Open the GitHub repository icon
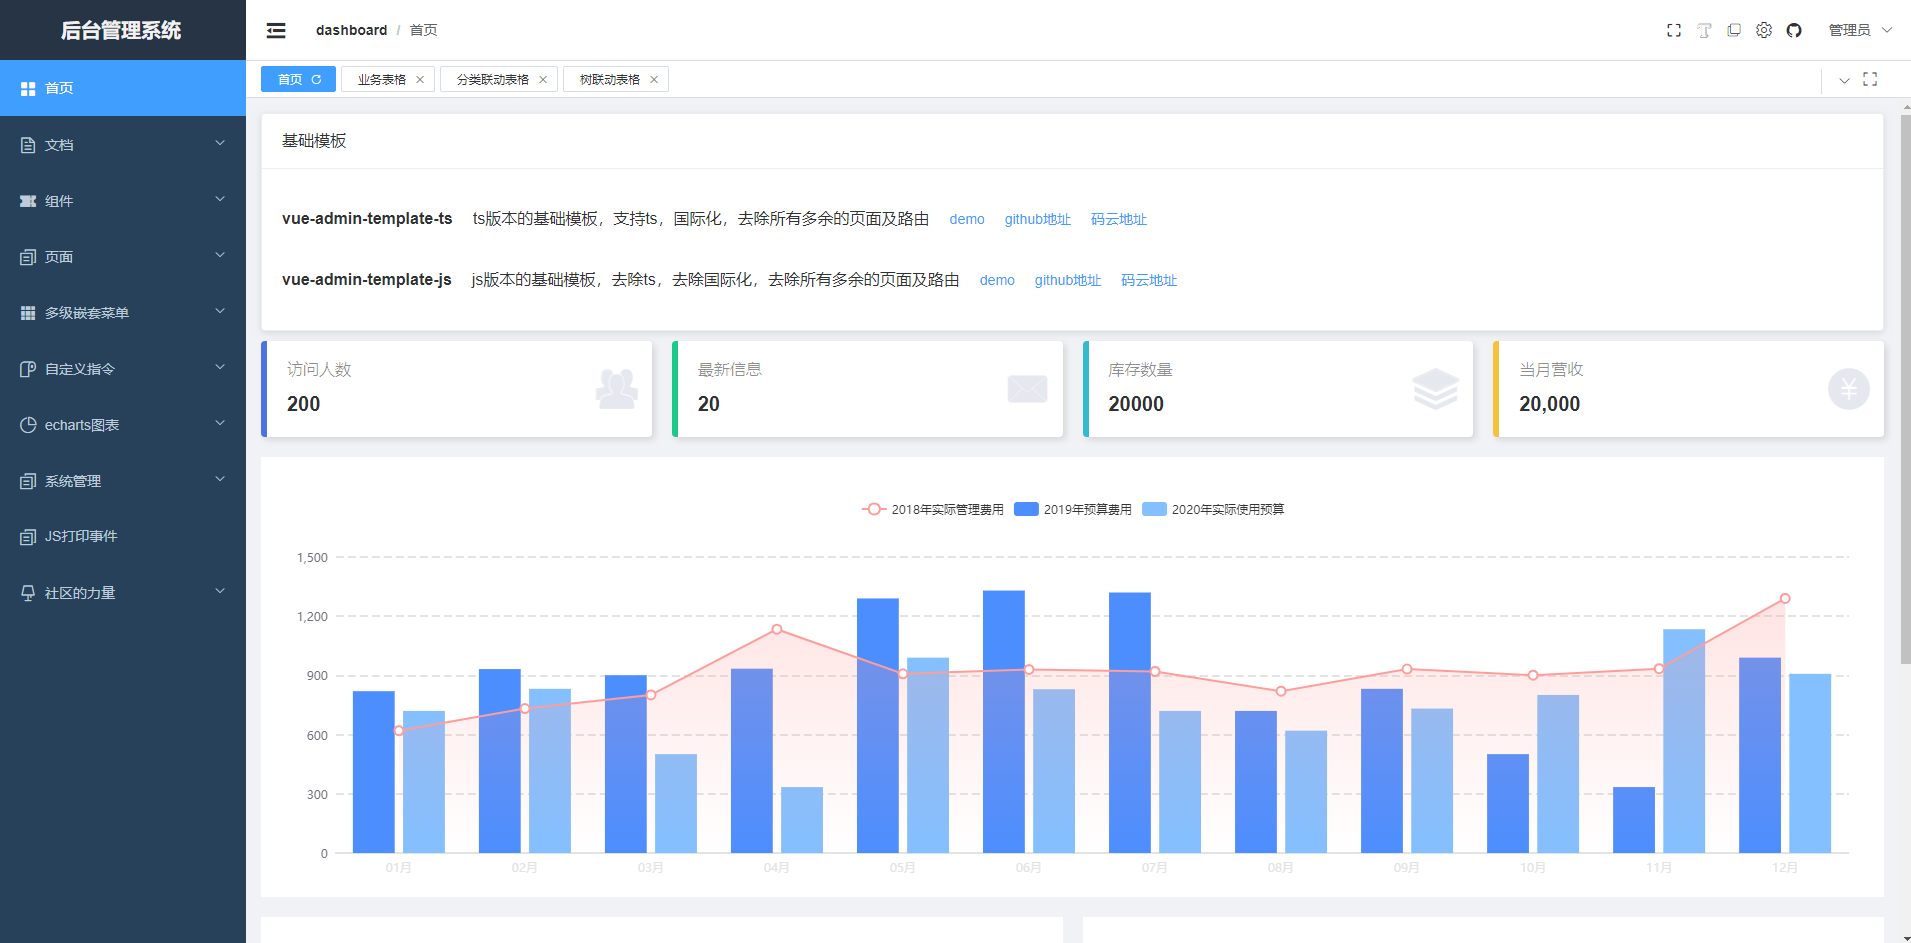Viewport: 1911px width, 943px height. (1794, 30)
